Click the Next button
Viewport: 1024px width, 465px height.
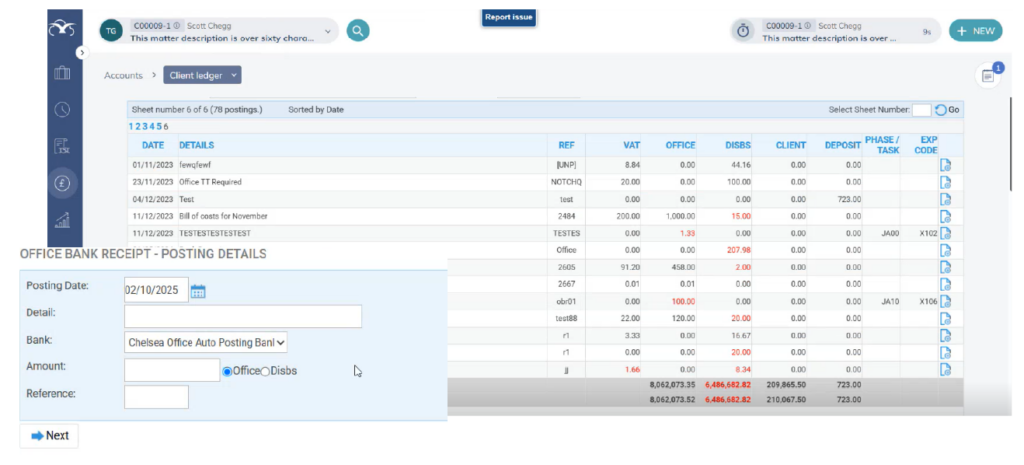pyautogui.click(x=49, y=436)
